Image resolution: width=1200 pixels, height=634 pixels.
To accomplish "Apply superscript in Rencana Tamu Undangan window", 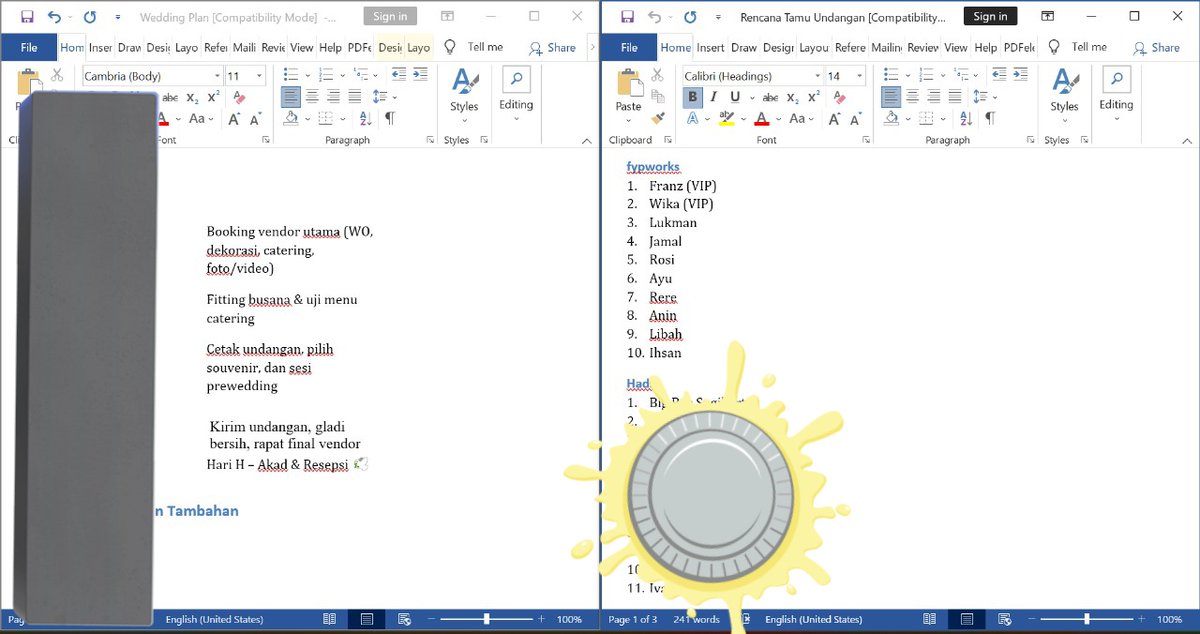I will tap(813, 97).
